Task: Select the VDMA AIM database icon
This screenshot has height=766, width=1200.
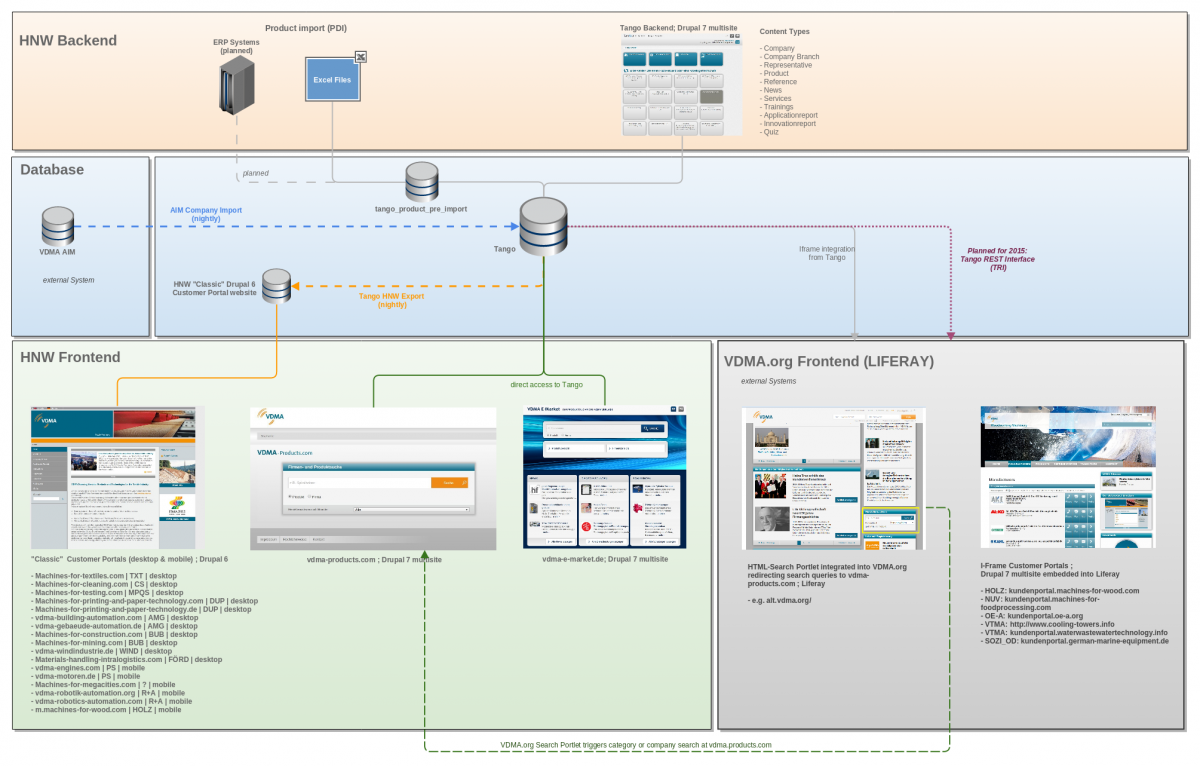Action: click(x=58, y=226)
